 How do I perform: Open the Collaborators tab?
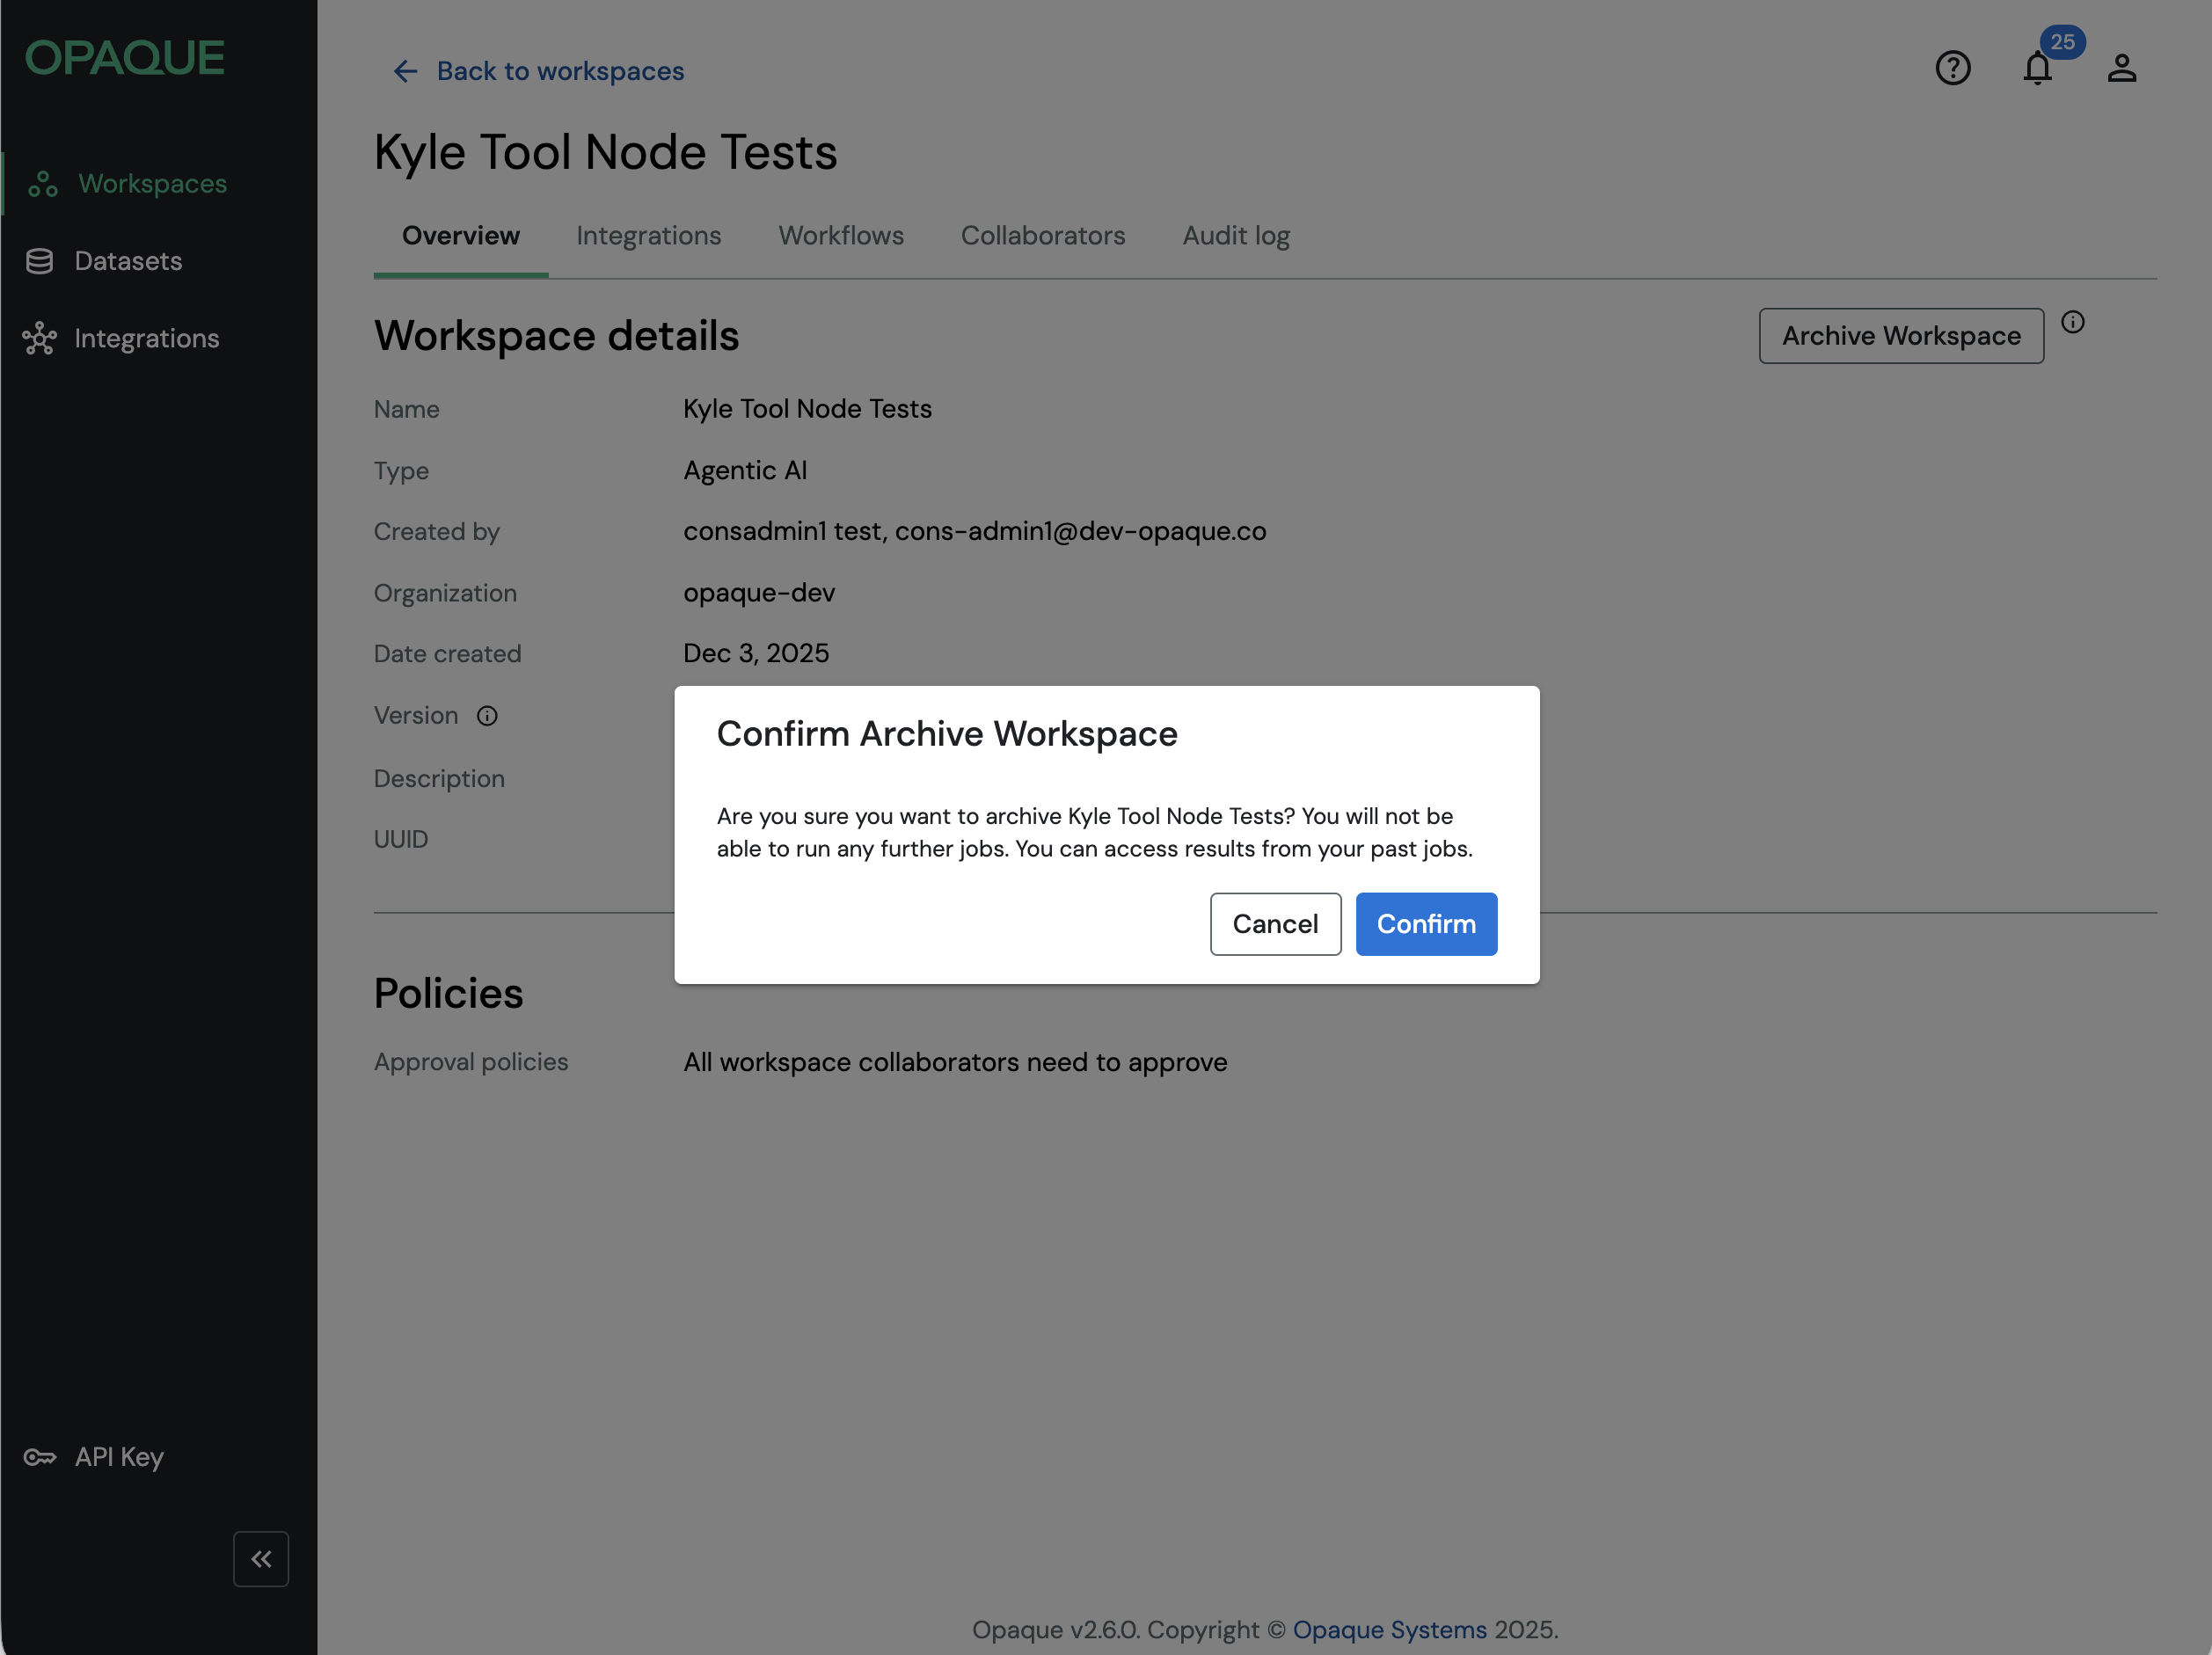point(1043,236)
